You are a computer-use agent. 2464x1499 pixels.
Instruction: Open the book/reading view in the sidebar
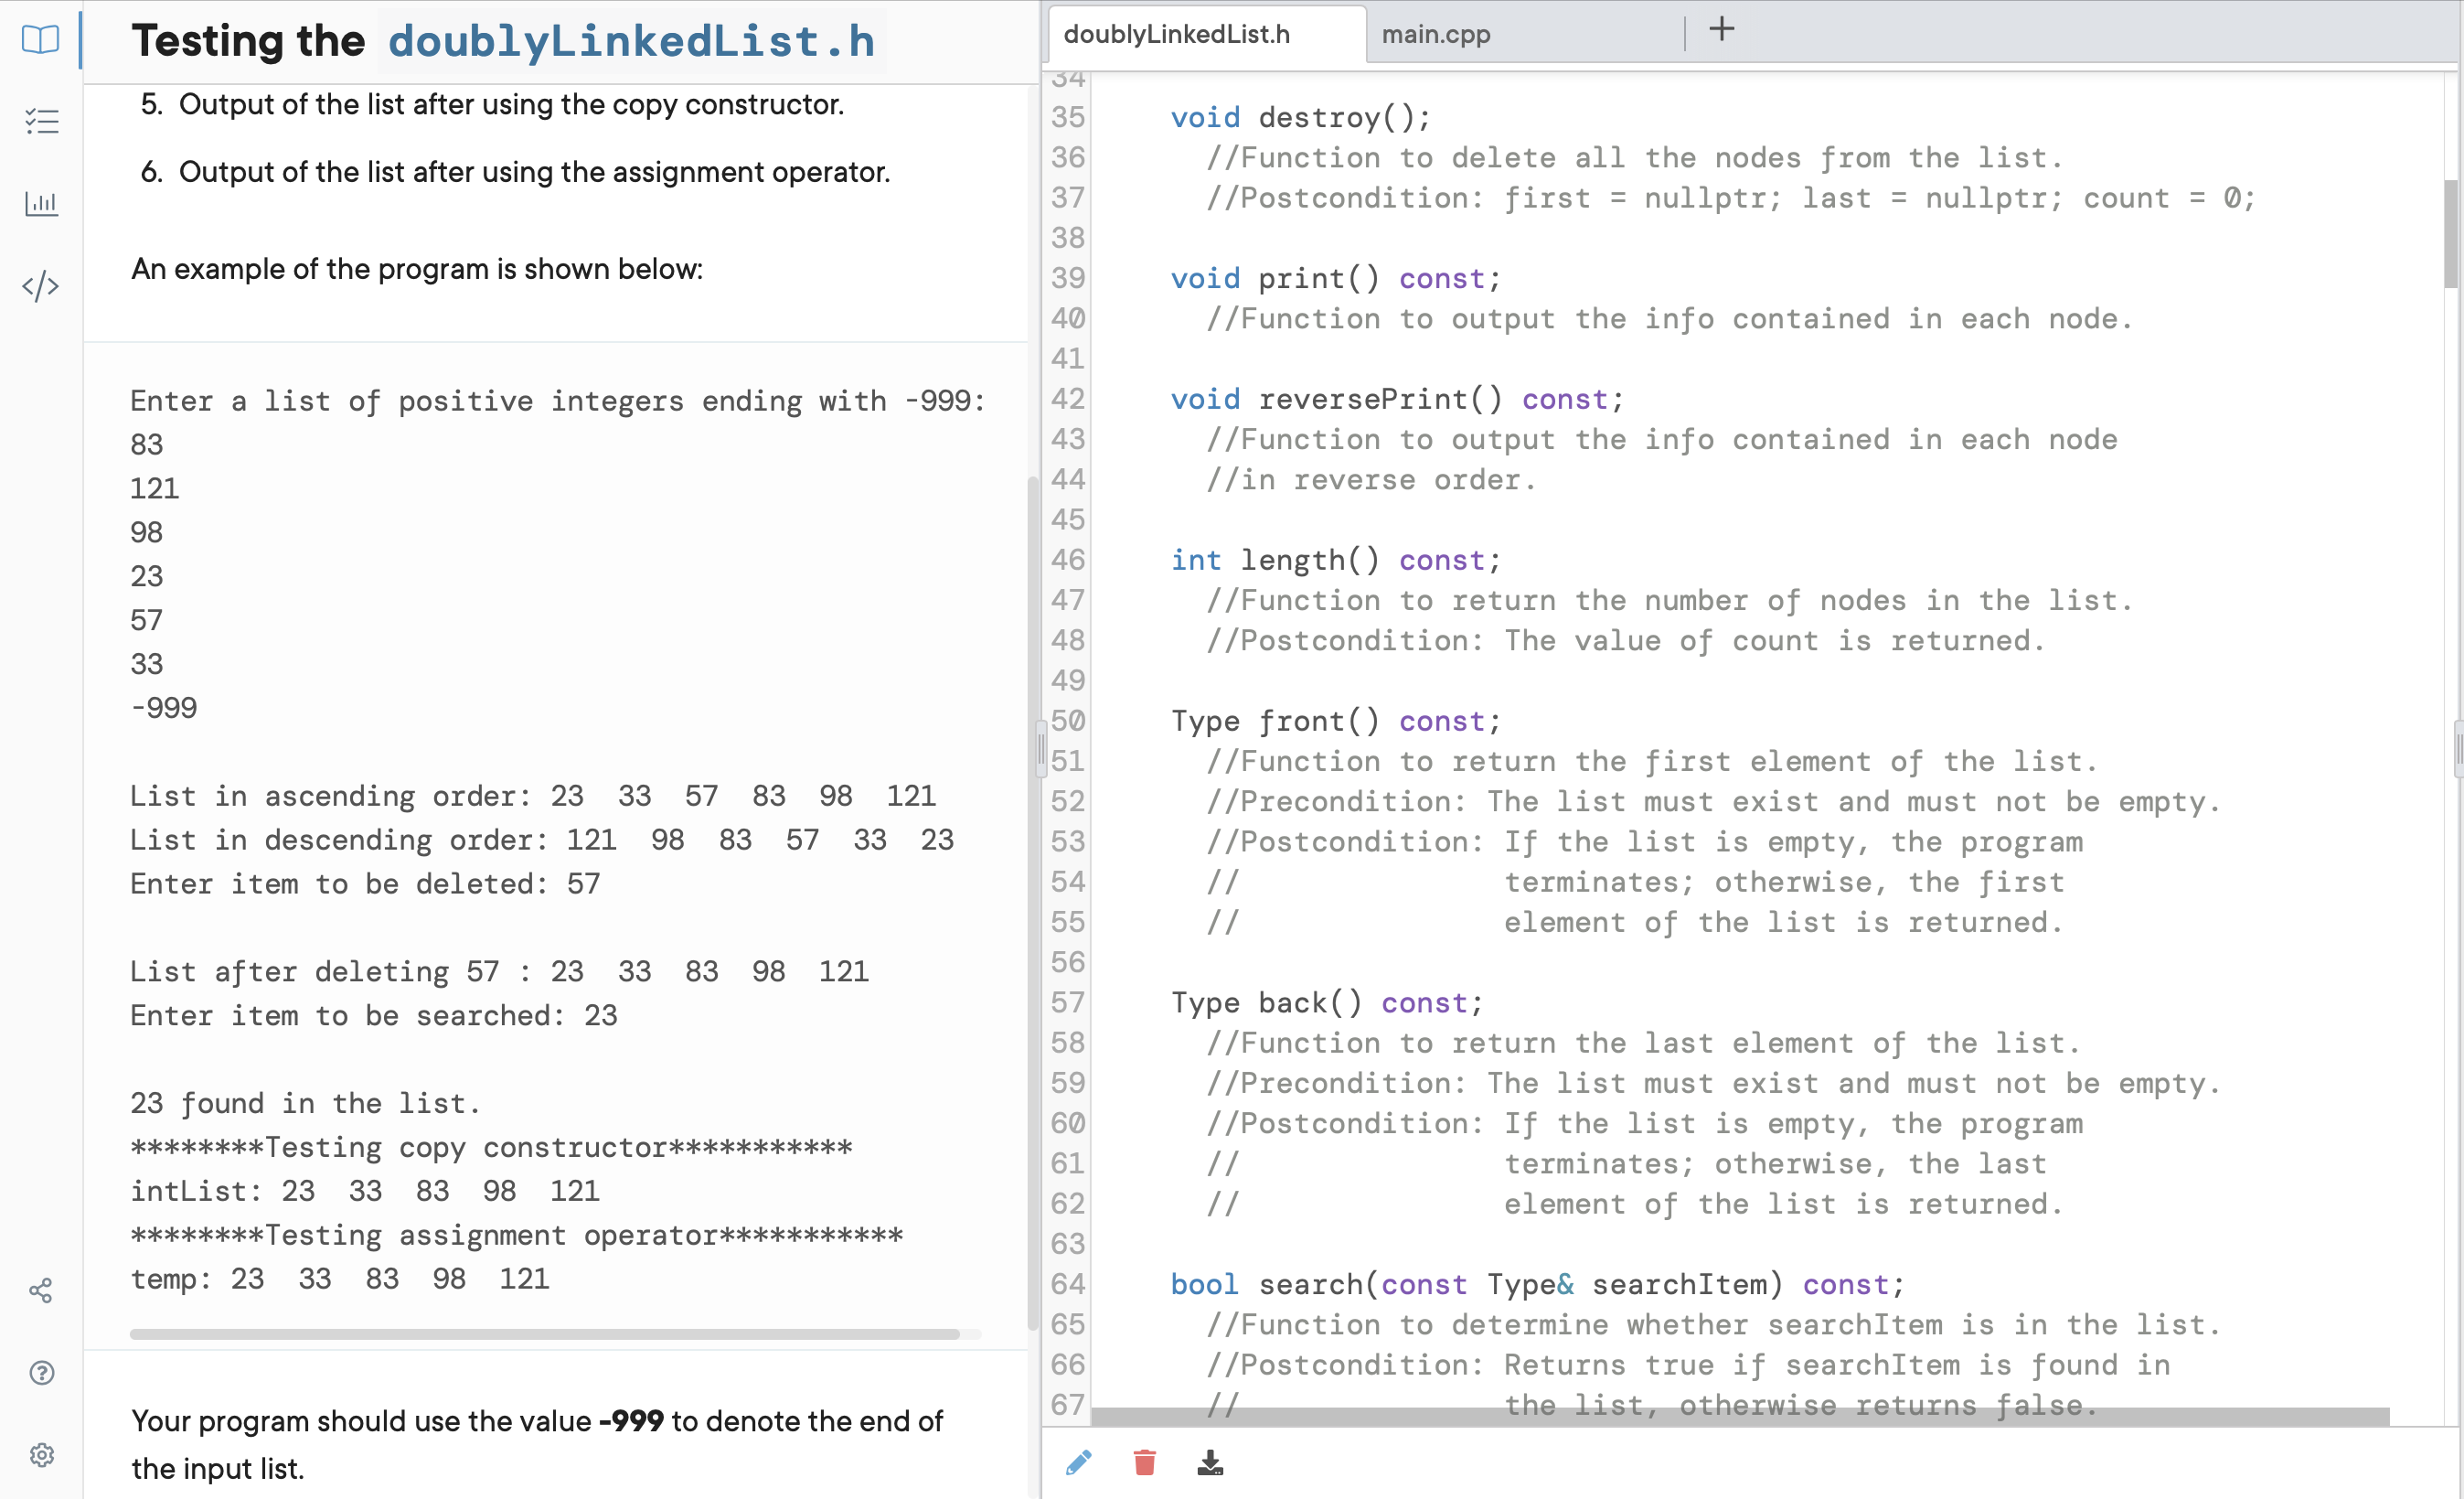40,40
